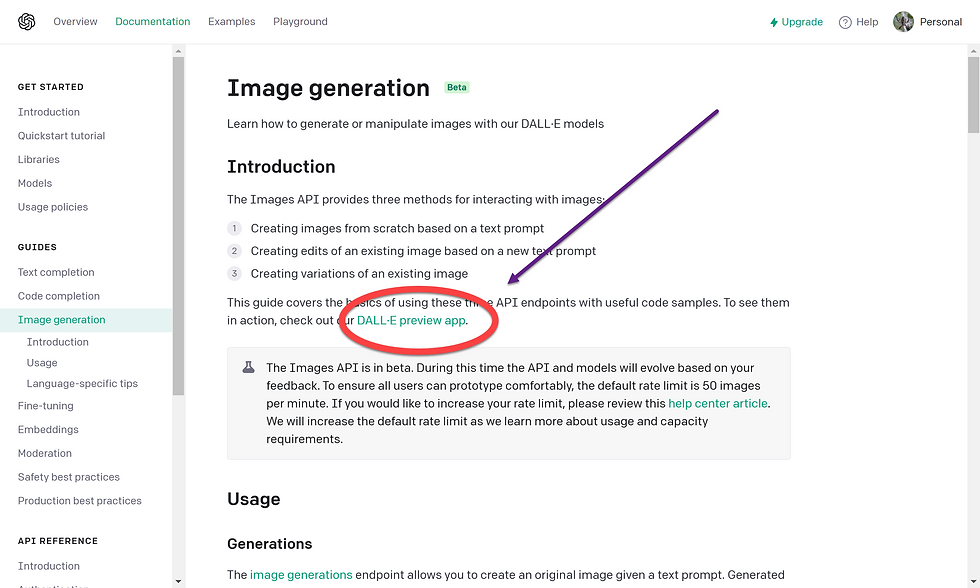Click the API REFERENCE sidebar header
Screen dimensions: 980x588
[58, 541]
